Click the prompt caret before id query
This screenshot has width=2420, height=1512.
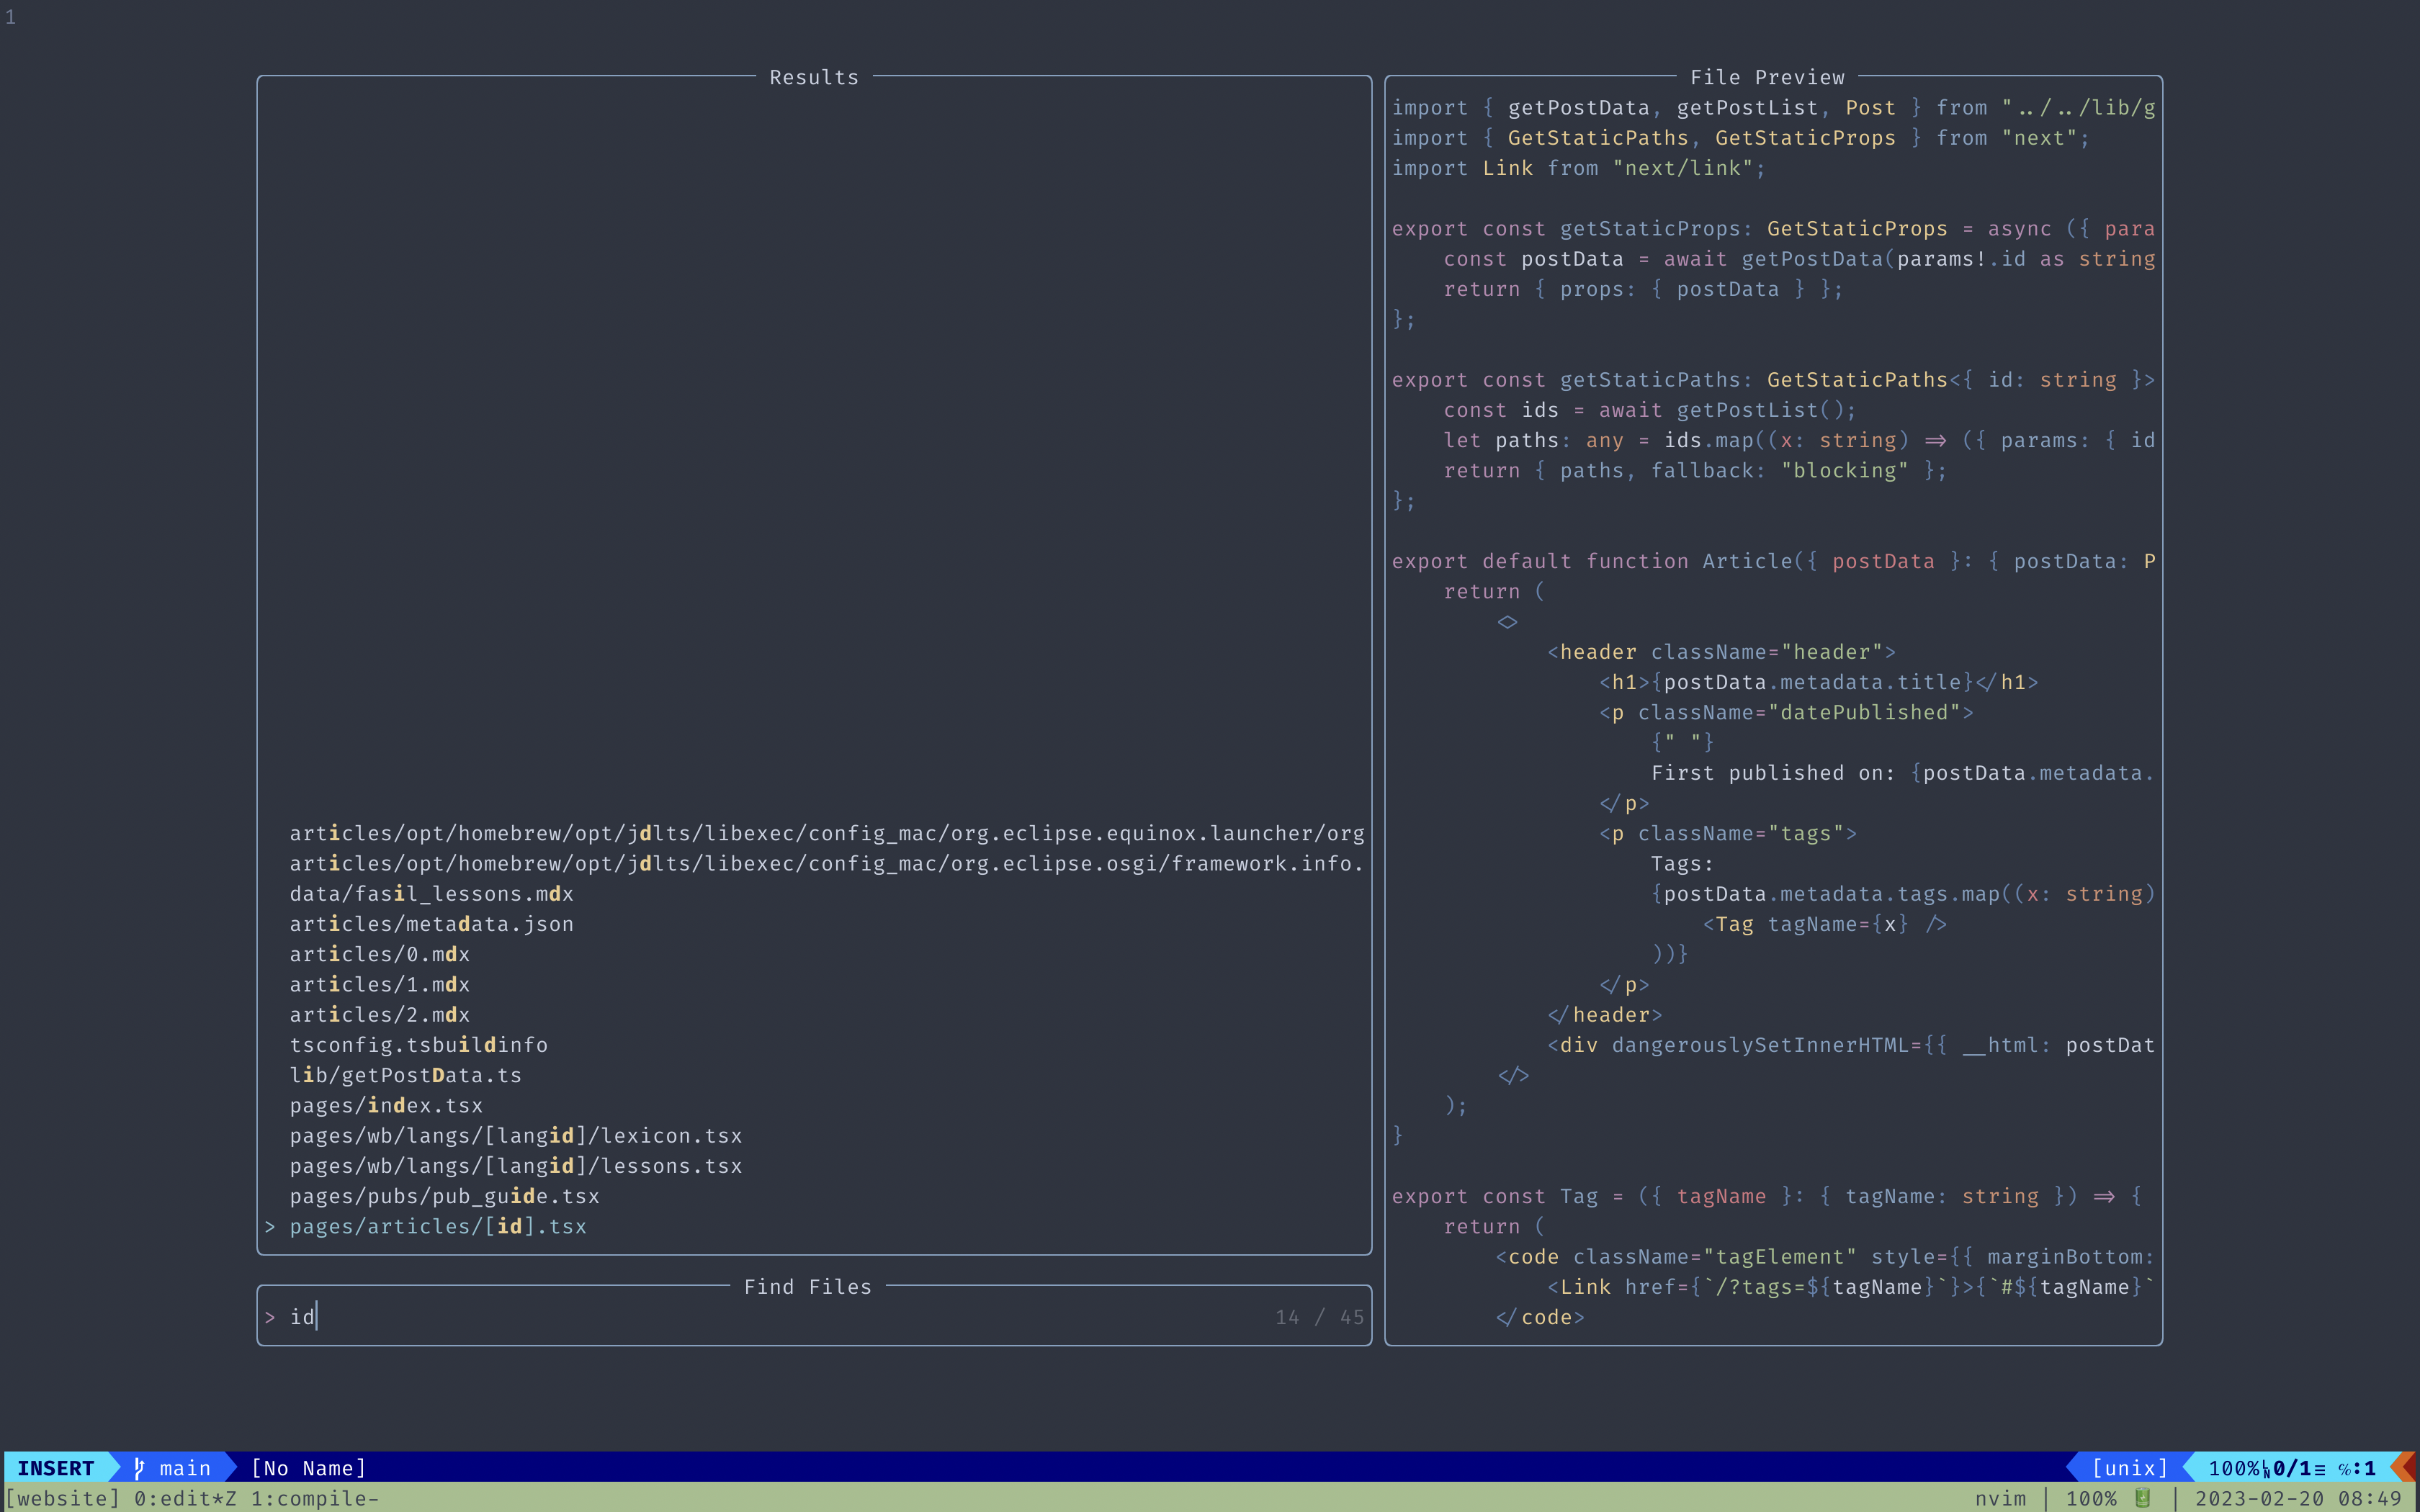[x=270, y=1317]
